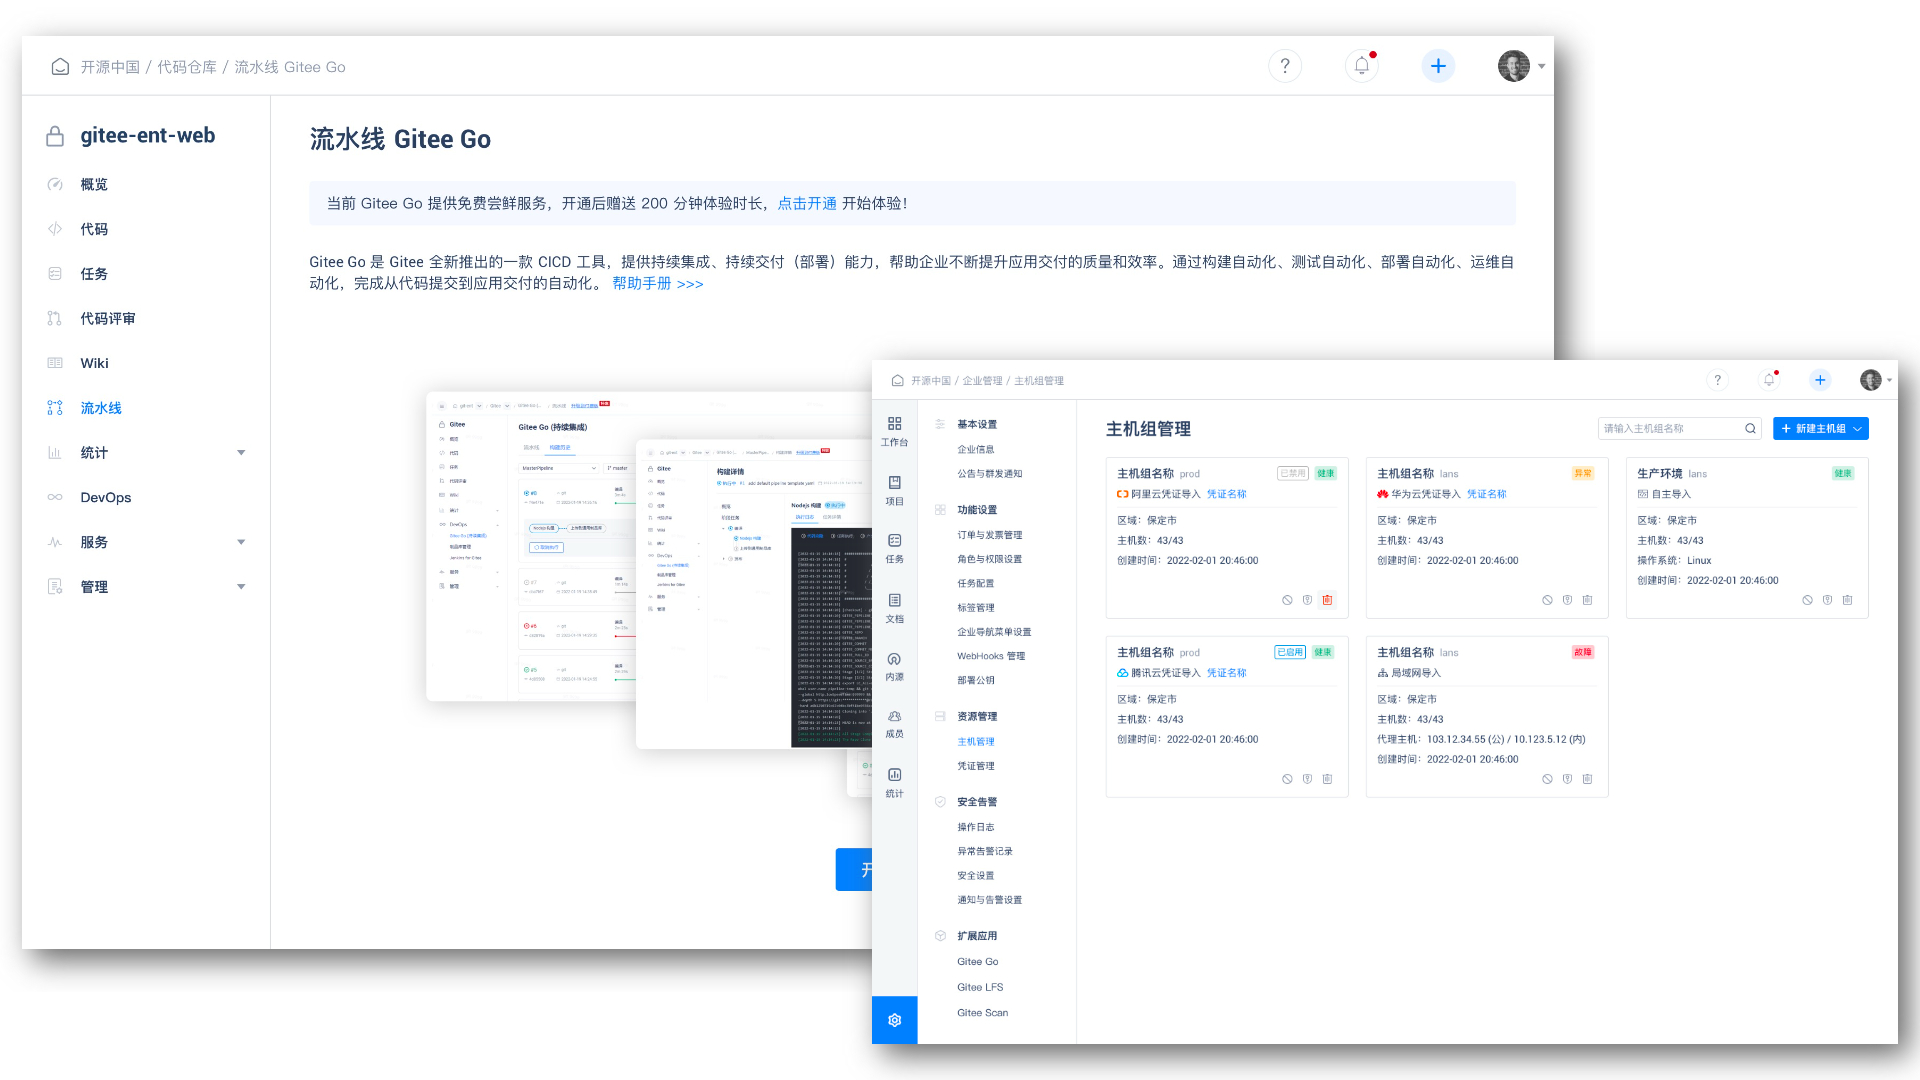This screenshot has width=1920, height=1080.
Task: Open 帮助手册 >>> link
Action: tap(657, 284)
